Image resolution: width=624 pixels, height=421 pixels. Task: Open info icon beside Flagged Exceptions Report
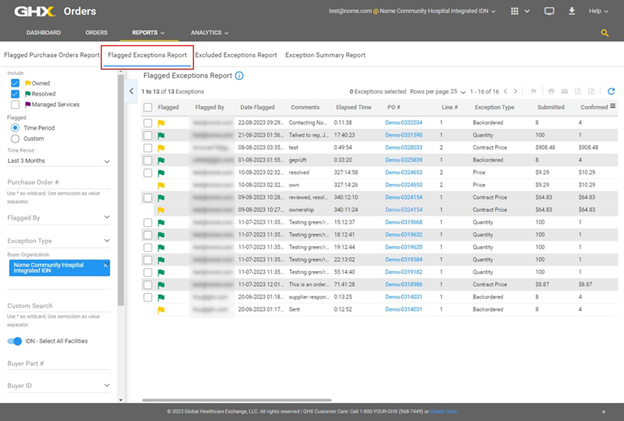240,75
